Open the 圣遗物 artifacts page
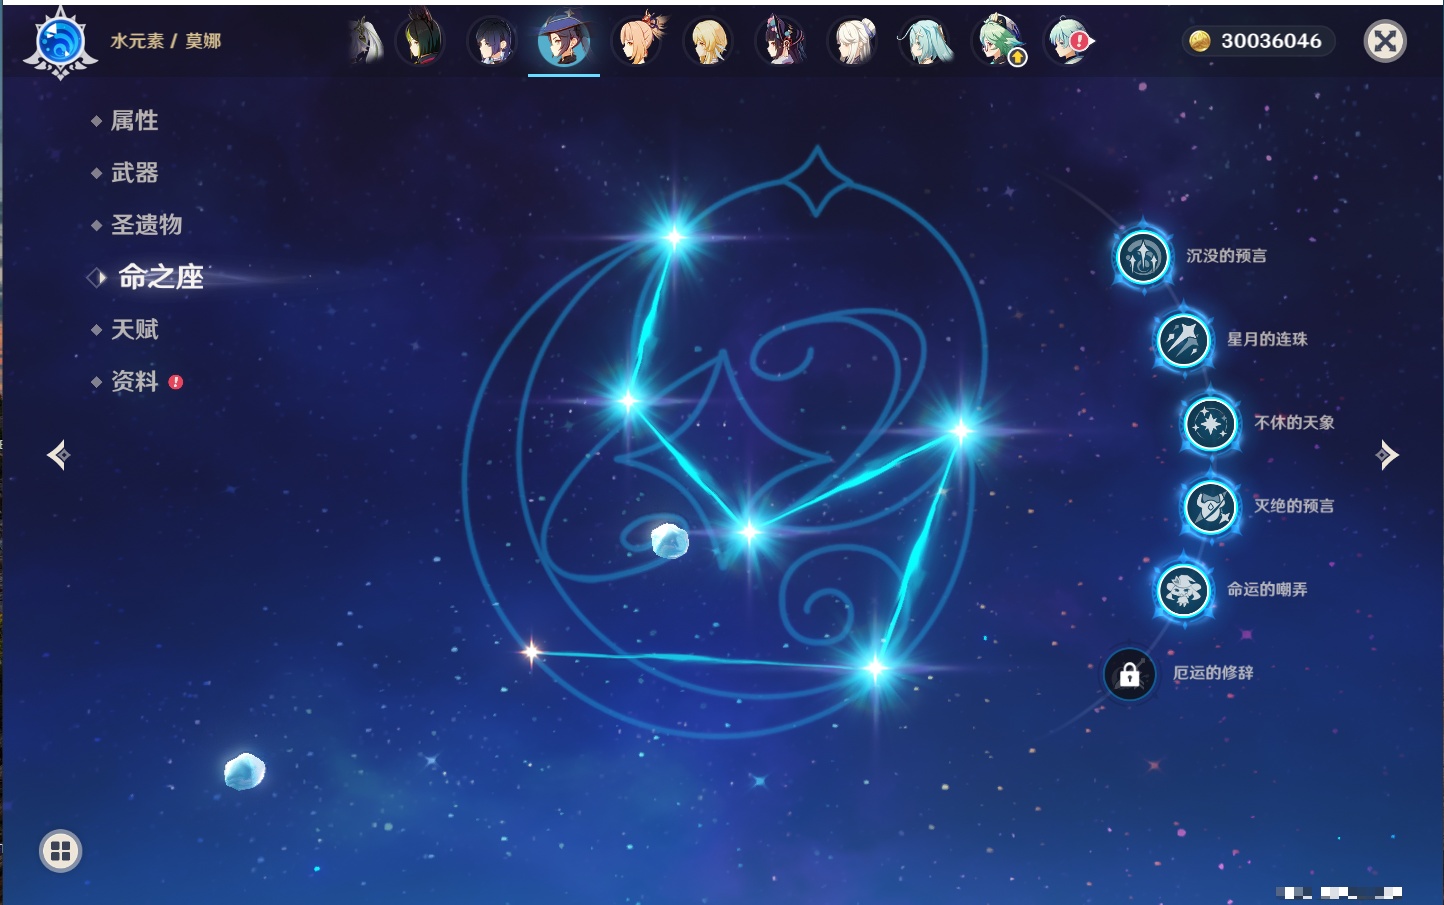1444x905 pixels. pos(146,224)
